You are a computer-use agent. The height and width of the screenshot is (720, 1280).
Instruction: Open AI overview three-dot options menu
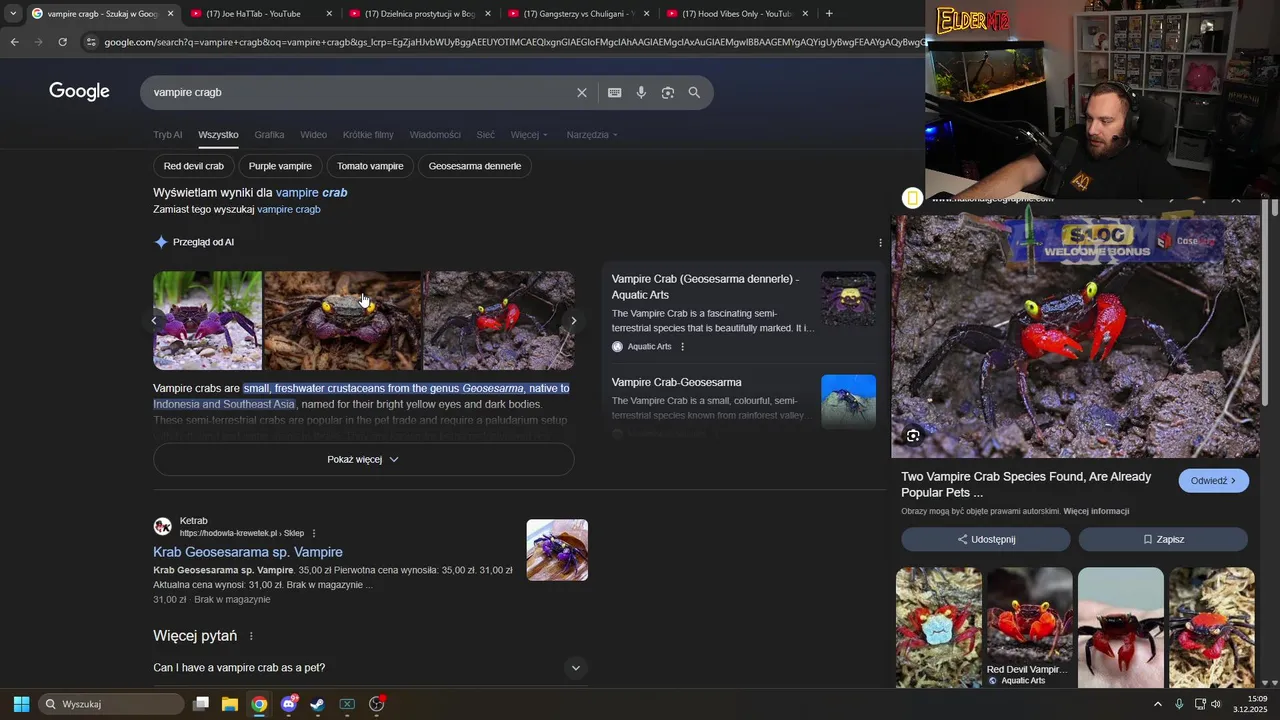(880, 242)
